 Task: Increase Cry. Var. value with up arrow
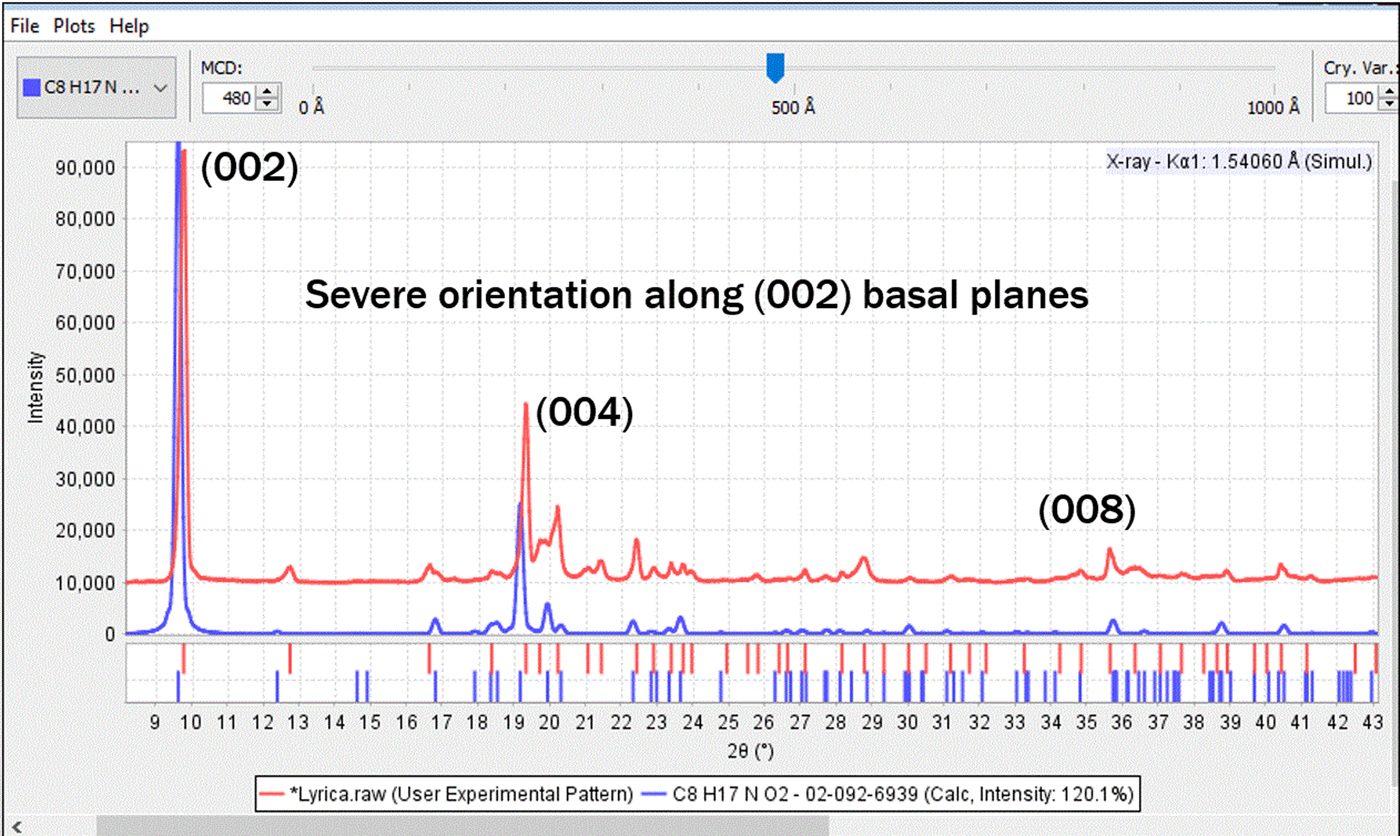1387,92
